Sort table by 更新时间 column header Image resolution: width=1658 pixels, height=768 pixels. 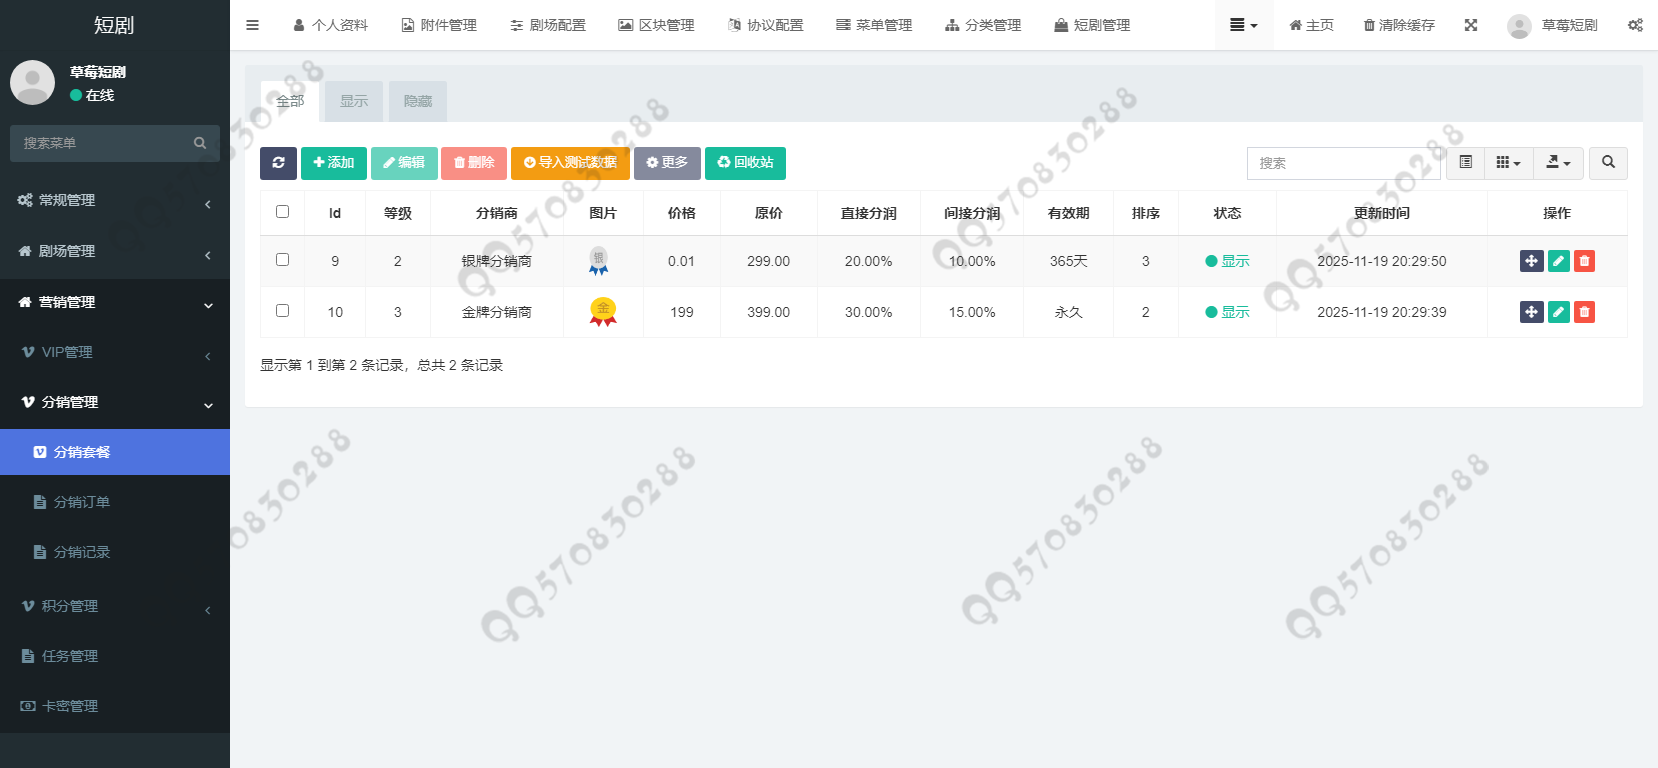pyautogui.click(x=1382, y=213)
